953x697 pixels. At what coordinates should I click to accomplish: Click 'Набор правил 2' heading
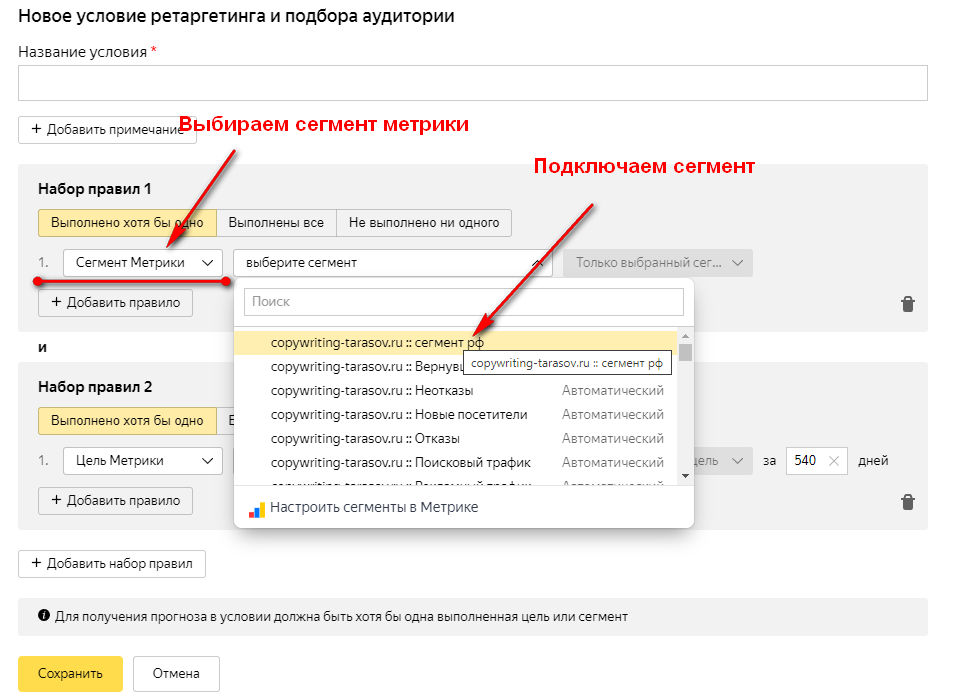pos(95,387)
